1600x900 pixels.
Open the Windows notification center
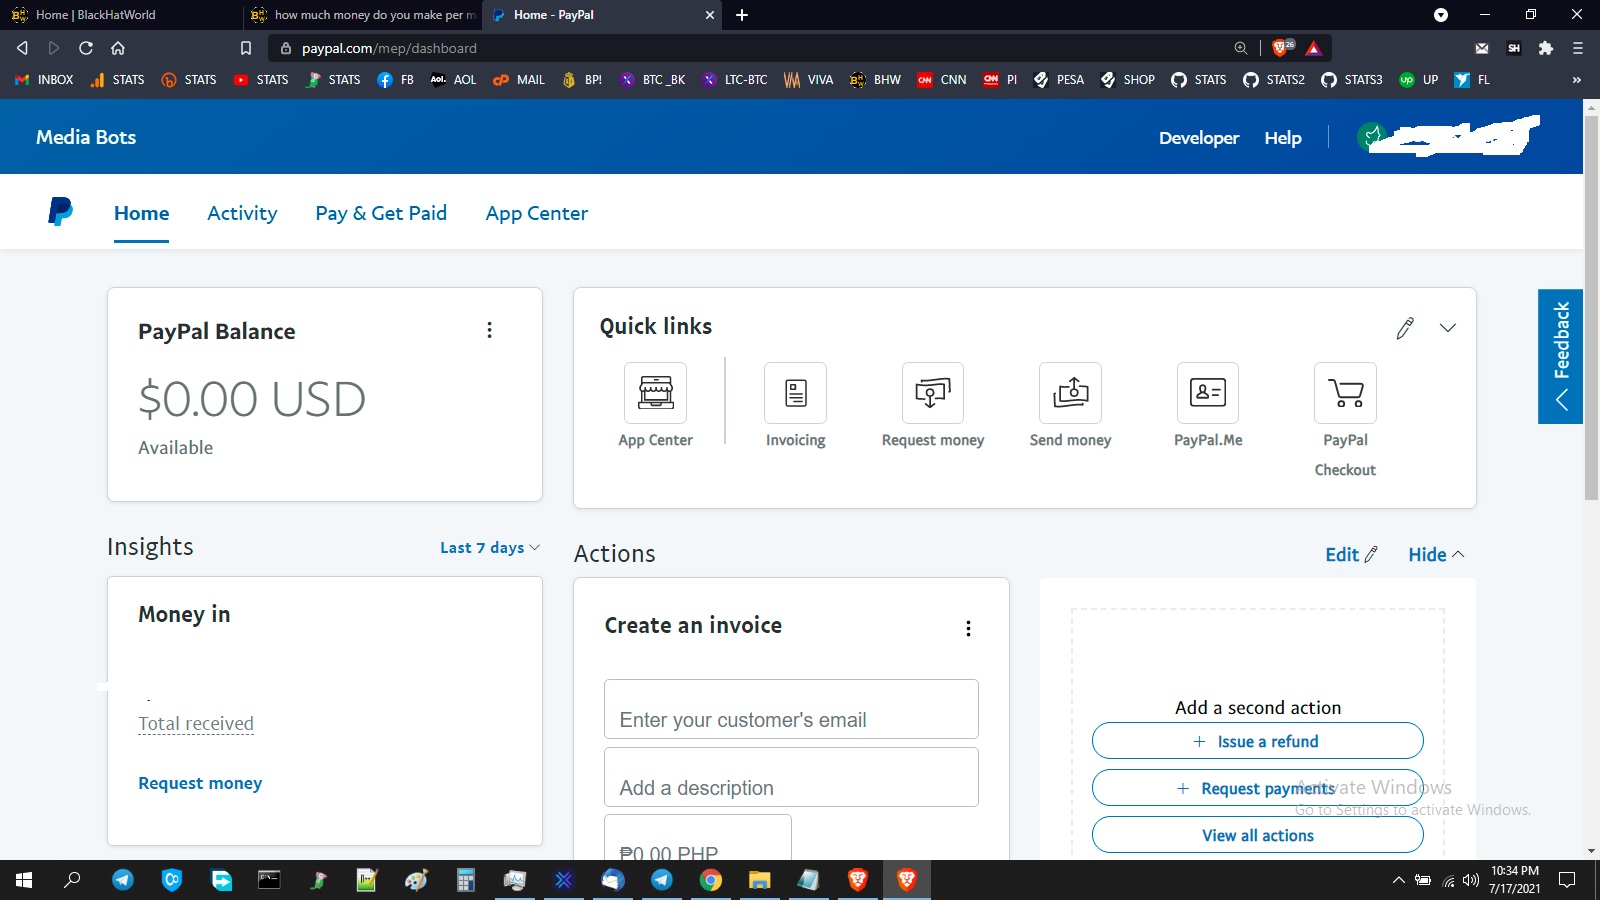pyautogui.click(x=1567, y=880)
